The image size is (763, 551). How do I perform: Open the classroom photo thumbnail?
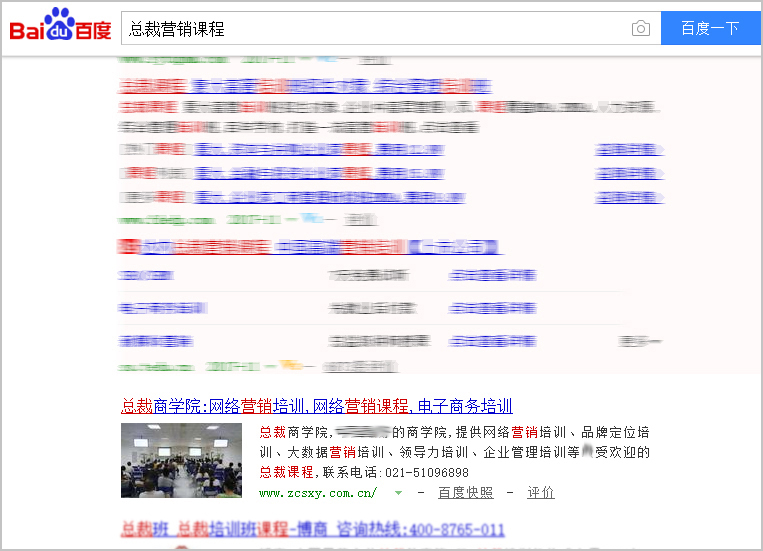tap(181, 460)
